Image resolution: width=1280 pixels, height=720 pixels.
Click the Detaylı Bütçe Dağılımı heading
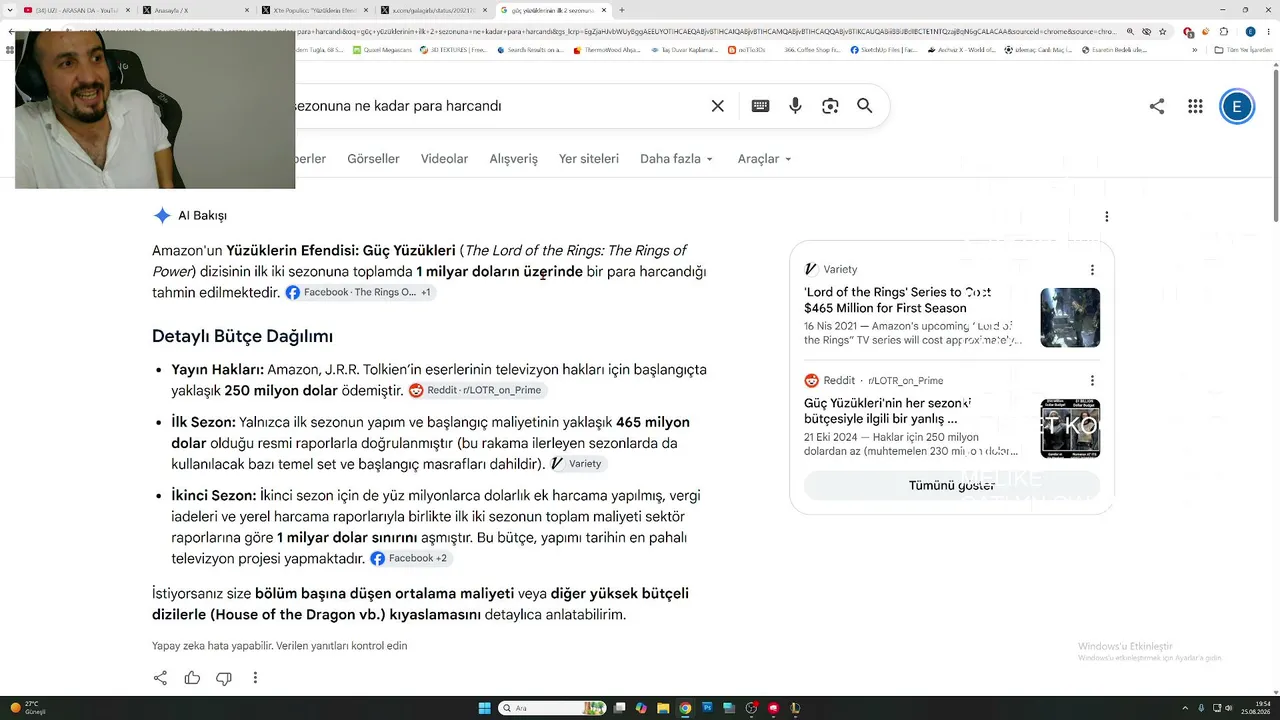pyautogui.click(x=242, y=337)
